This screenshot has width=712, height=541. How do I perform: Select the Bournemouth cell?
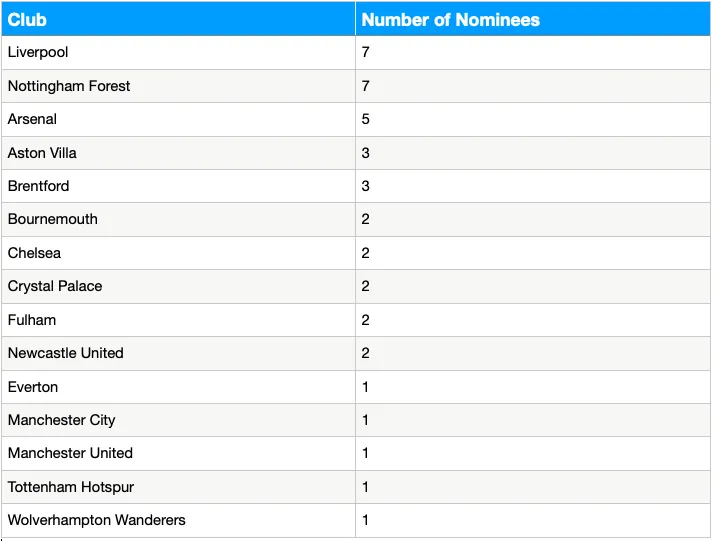[x=52, y=219]
